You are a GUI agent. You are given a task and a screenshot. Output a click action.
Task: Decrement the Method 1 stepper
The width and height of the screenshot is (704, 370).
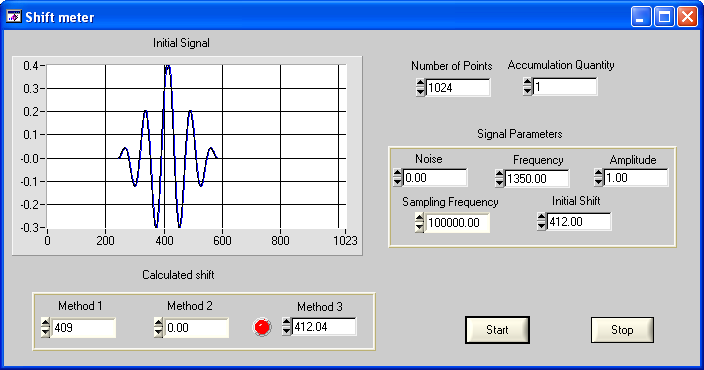point(45,332)
